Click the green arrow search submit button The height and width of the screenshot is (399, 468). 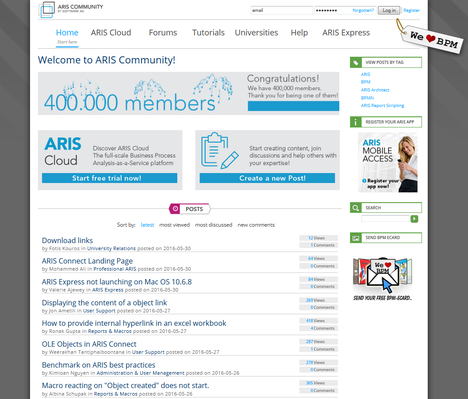414,219
